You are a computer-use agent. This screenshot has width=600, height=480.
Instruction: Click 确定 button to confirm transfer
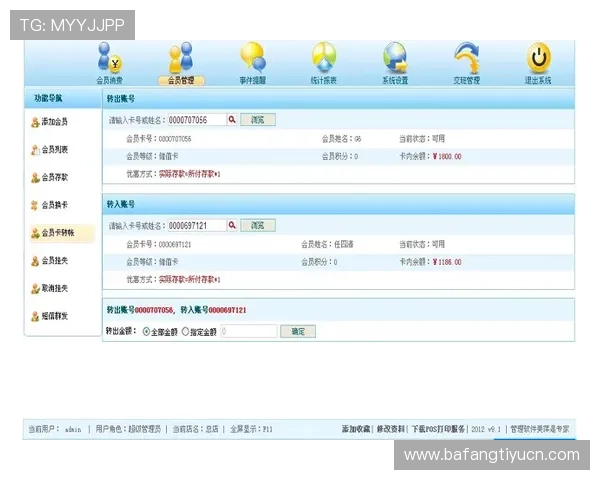(x=298, y=331)
